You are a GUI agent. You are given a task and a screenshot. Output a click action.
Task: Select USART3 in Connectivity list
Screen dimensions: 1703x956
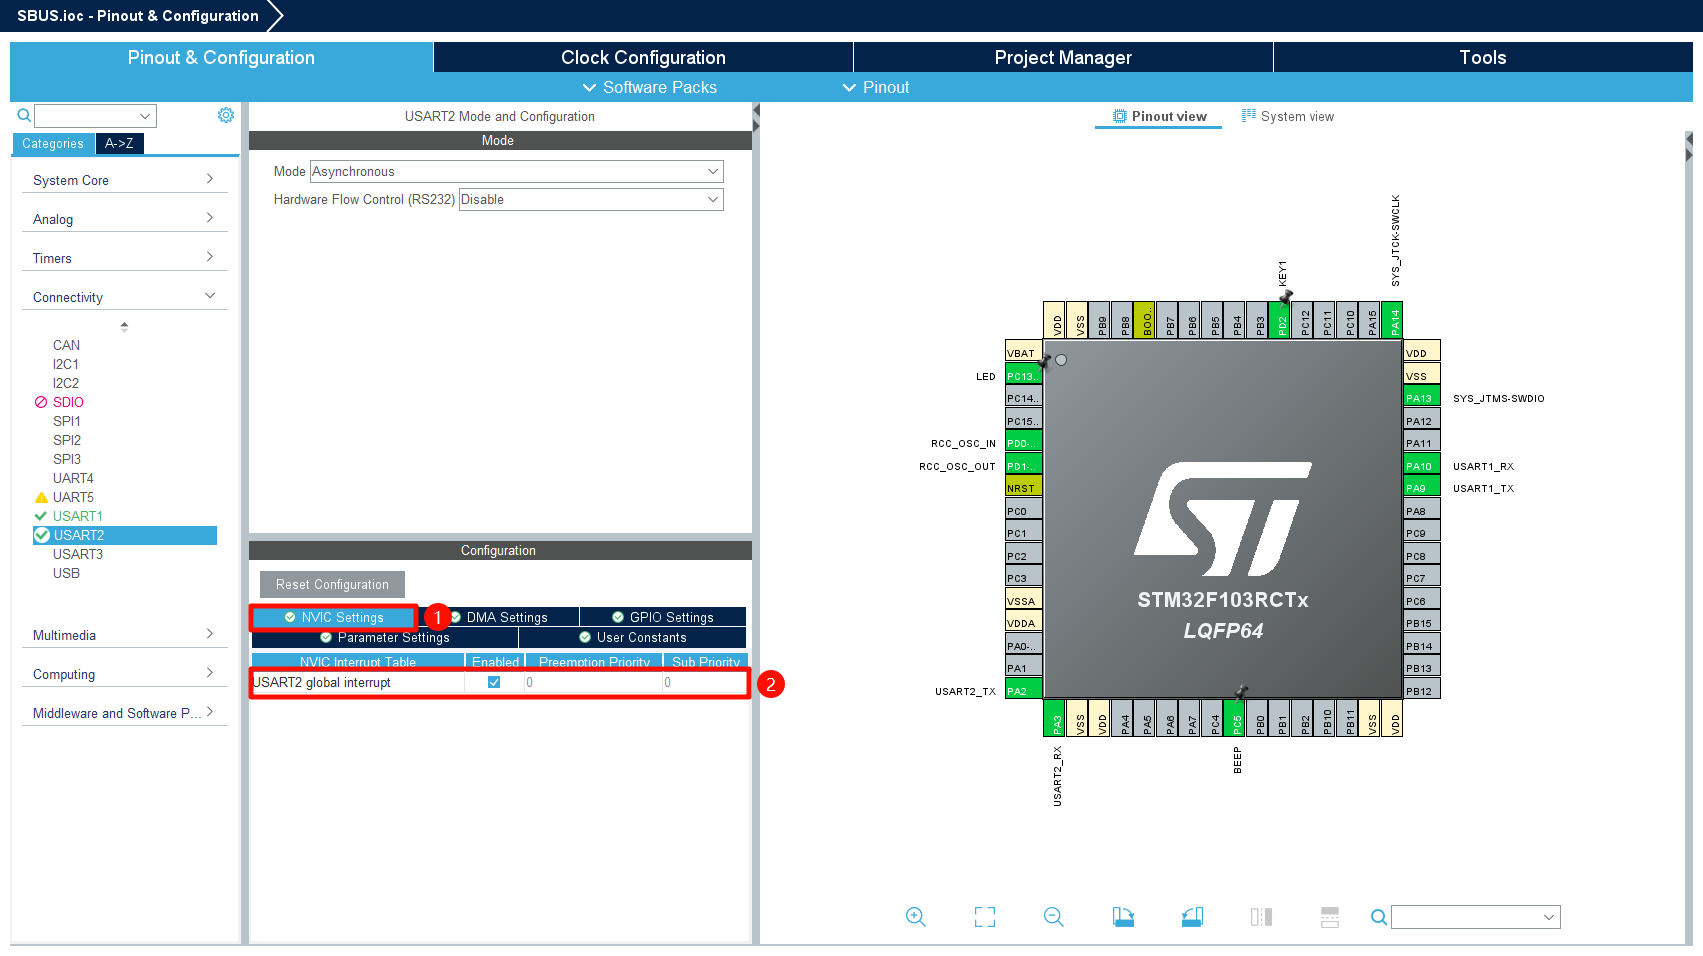(78, 554)
